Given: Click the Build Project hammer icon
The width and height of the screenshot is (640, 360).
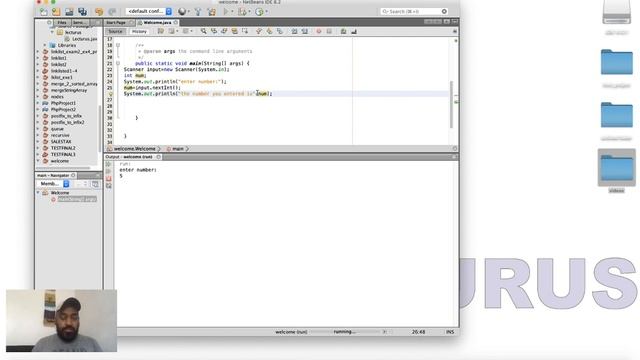Looking at the screenshot, I should (x=198, y=11).
